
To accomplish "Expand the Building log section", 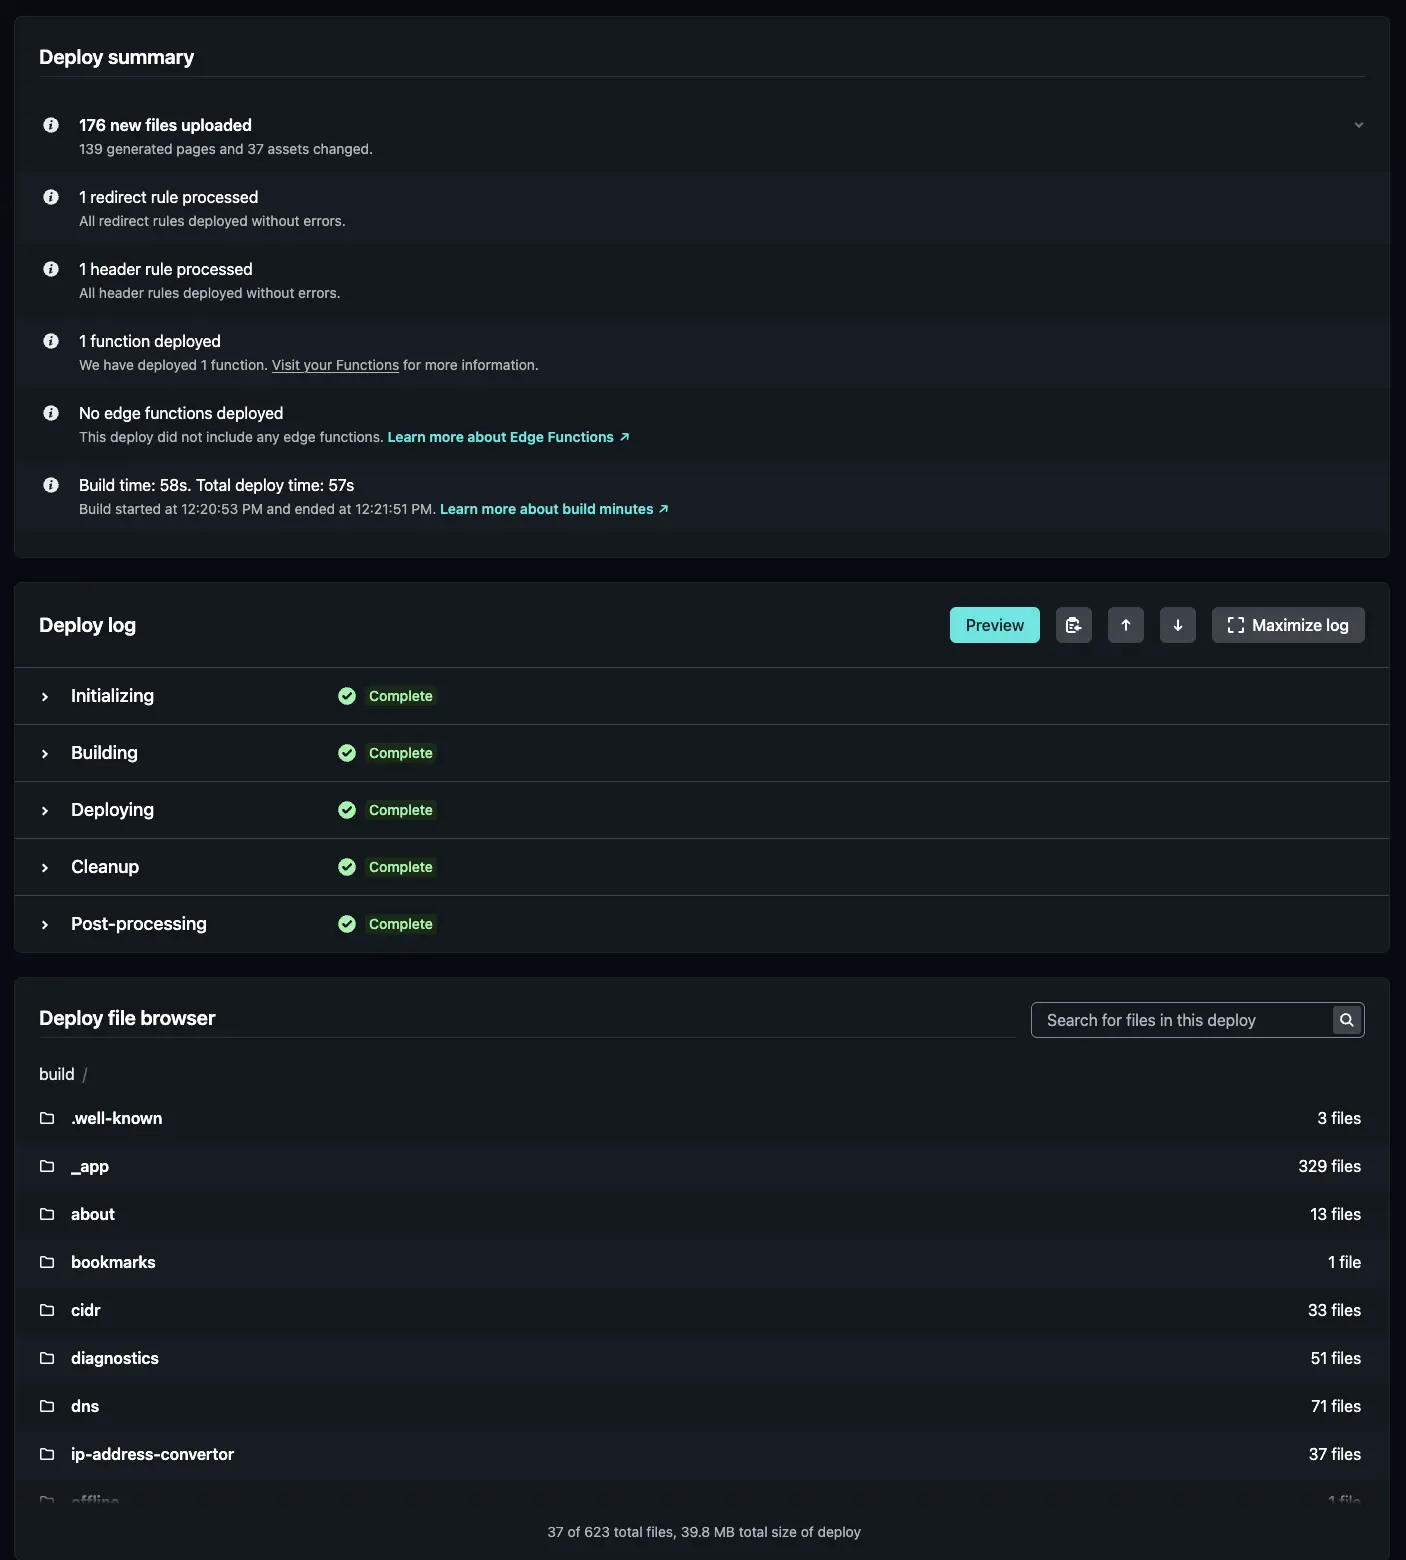I will 45,753.
